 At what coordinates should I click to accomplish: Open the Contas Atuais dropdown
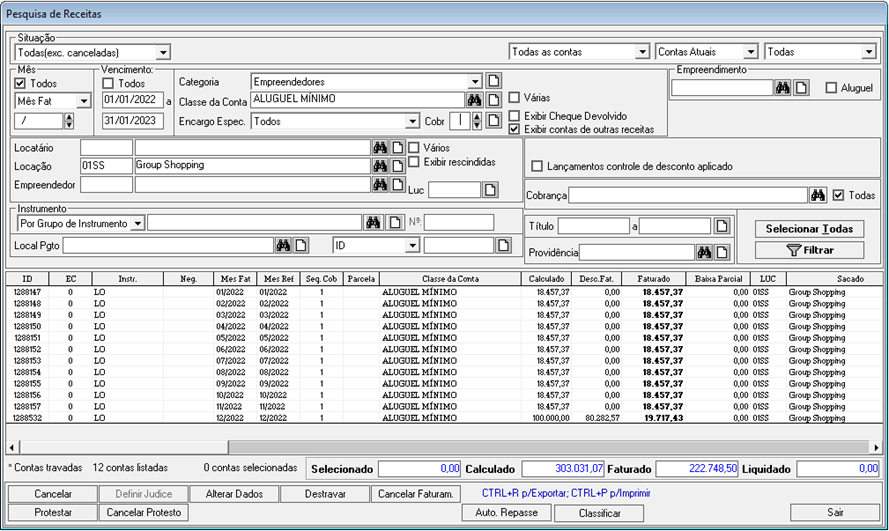(x=751, y=52)
